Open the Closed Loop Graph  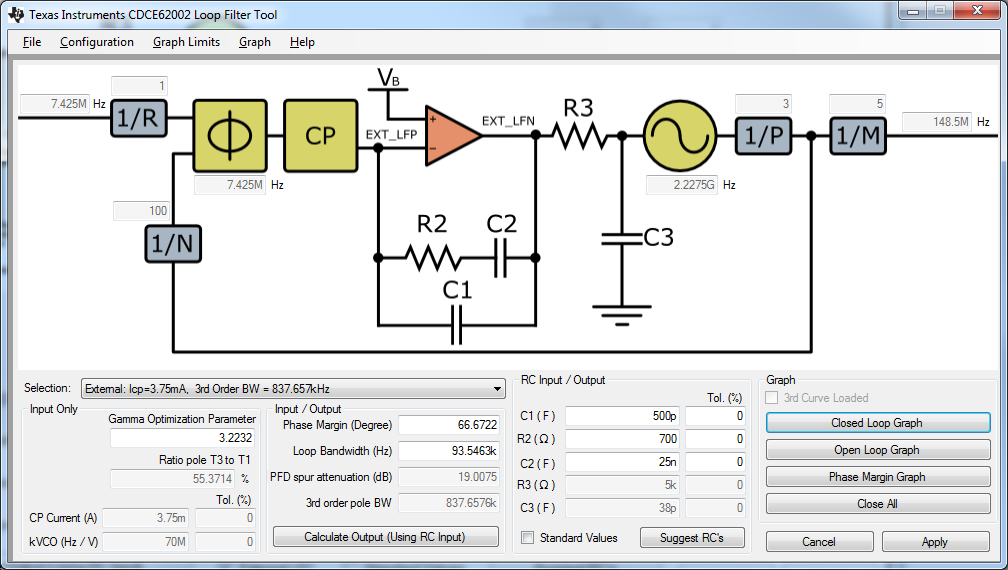tap(878, 423)
